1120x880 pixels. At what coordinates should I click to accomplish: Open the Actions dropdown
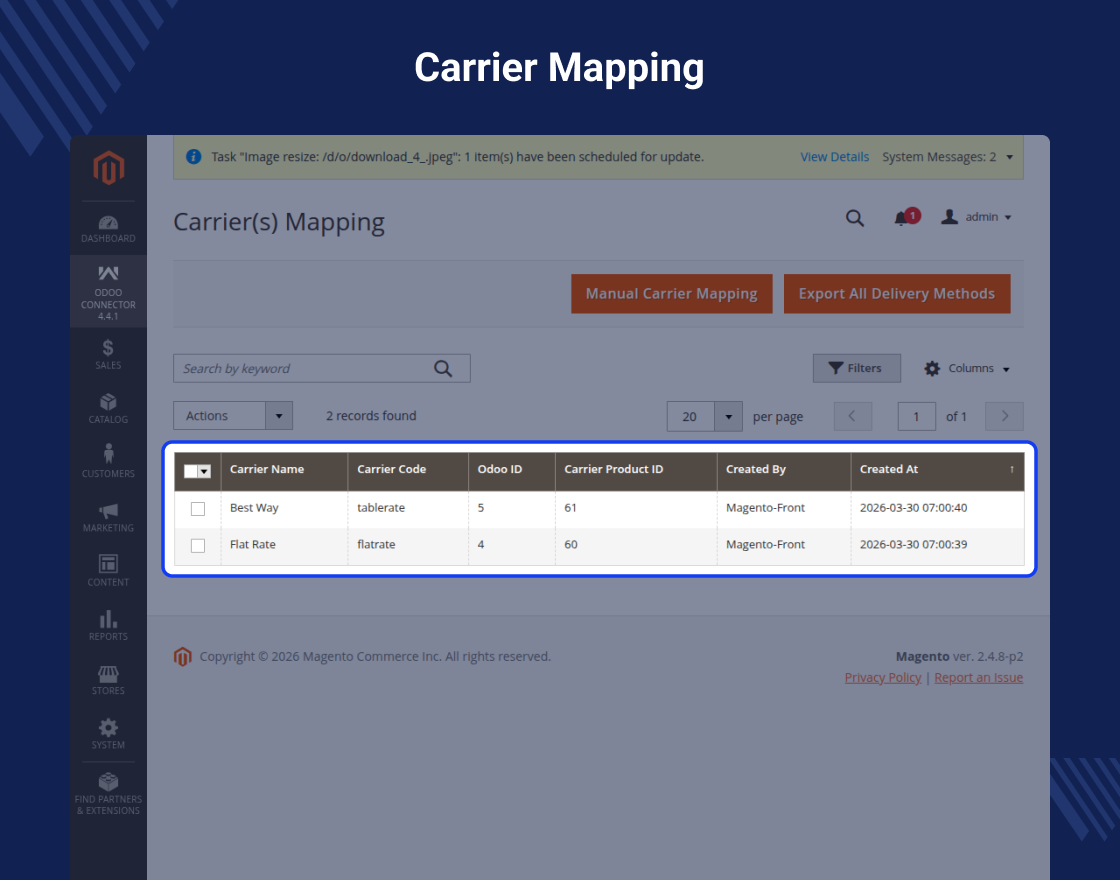[x=233, y=416]
